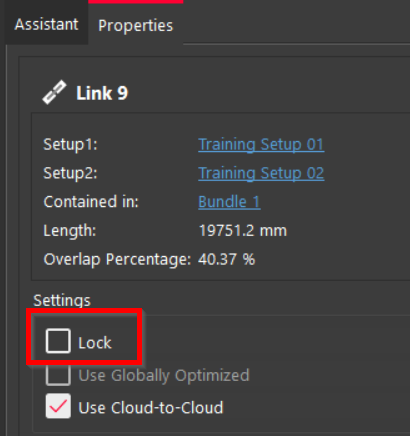Click the Link 9 title text

(102, 93)
